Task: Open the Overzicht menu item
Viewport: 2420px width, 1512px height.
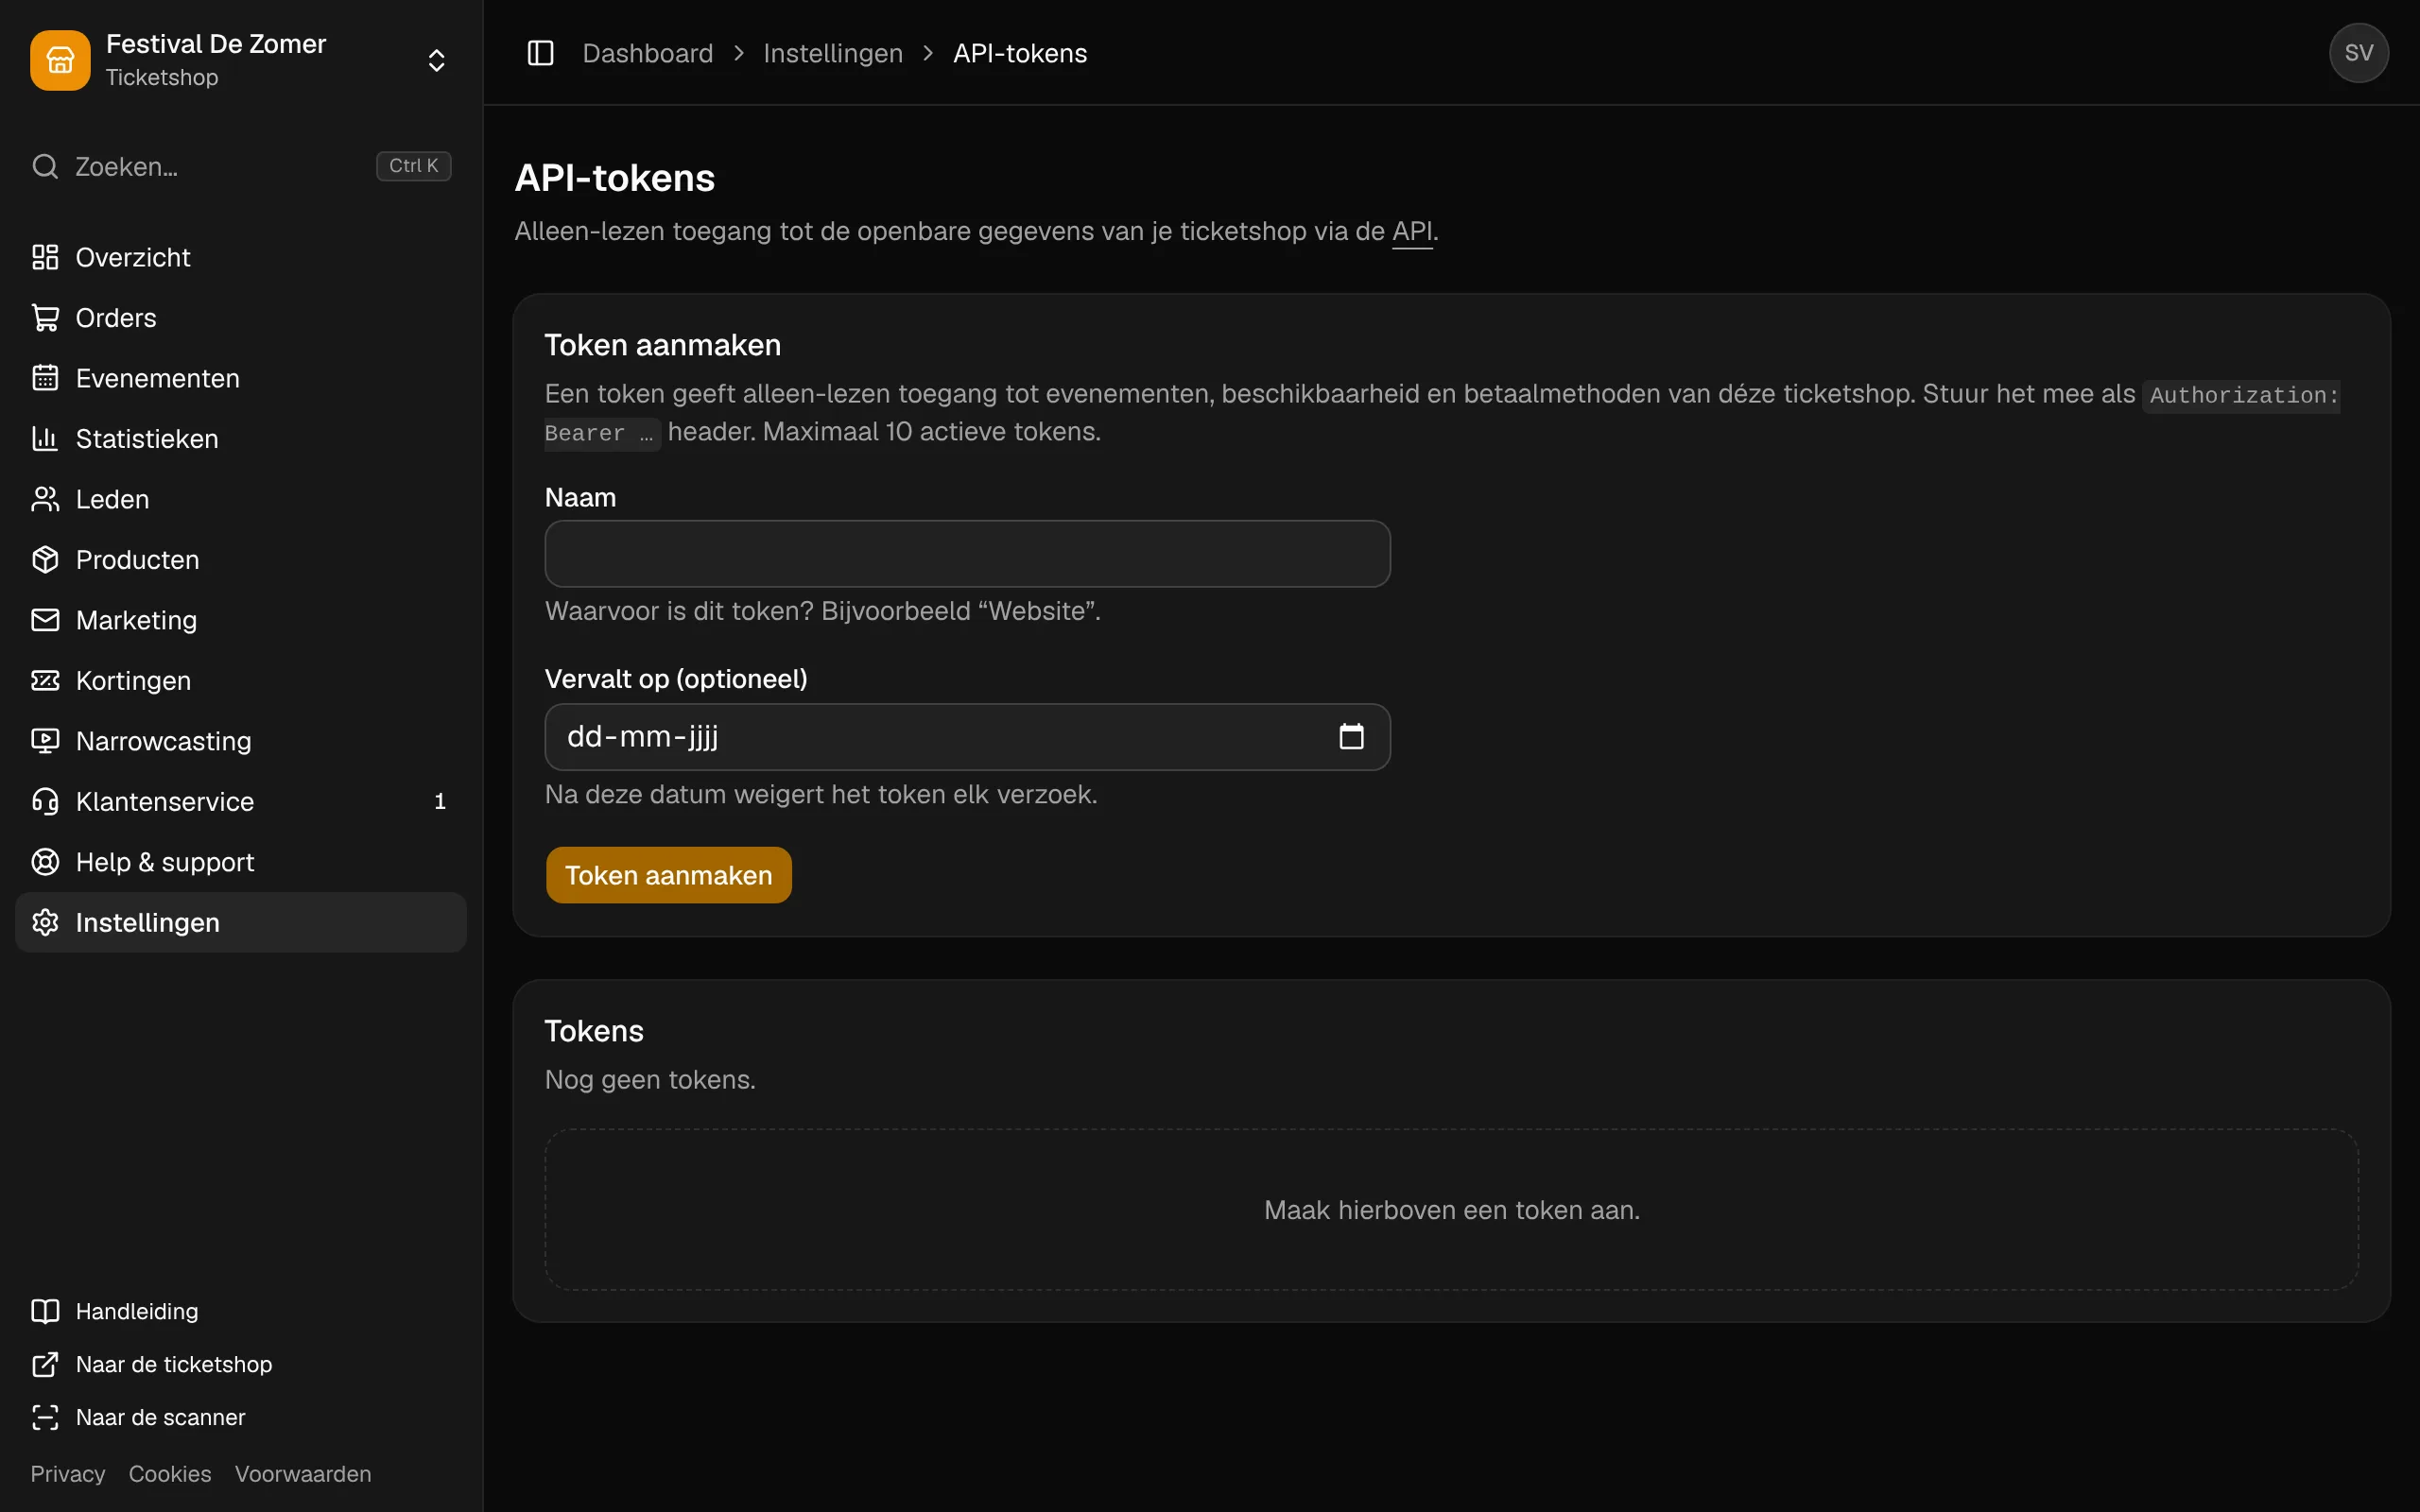Action: pyautogui.click(x=241, y=257)
